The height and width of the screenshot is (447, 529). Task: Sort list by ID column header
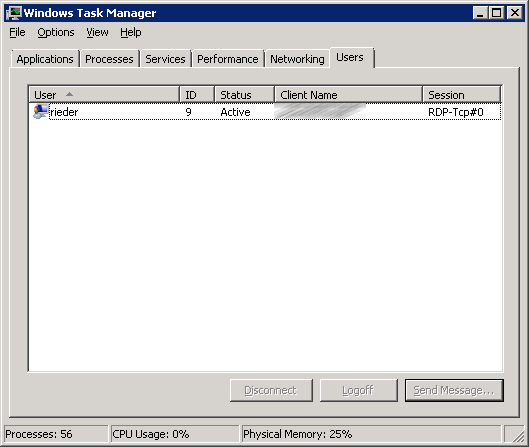197,95
